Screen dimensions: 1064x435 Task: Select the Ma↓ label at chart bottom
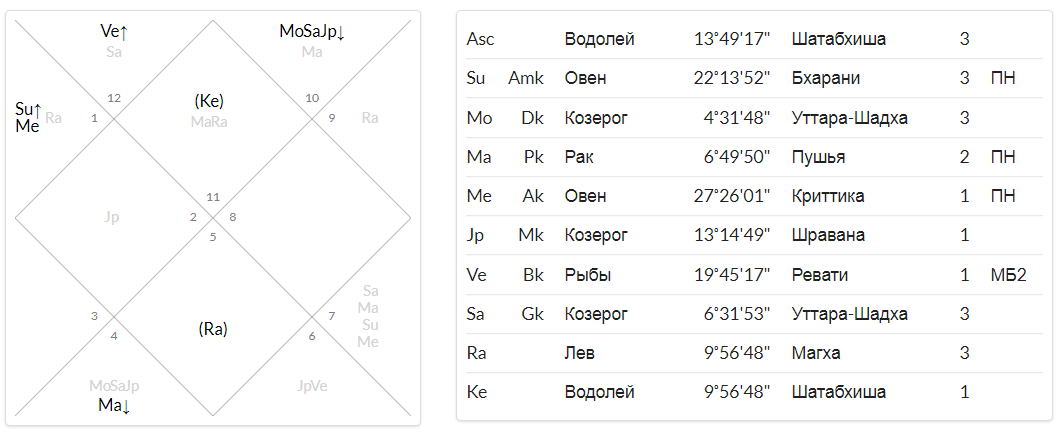click(x=114, y=406)
